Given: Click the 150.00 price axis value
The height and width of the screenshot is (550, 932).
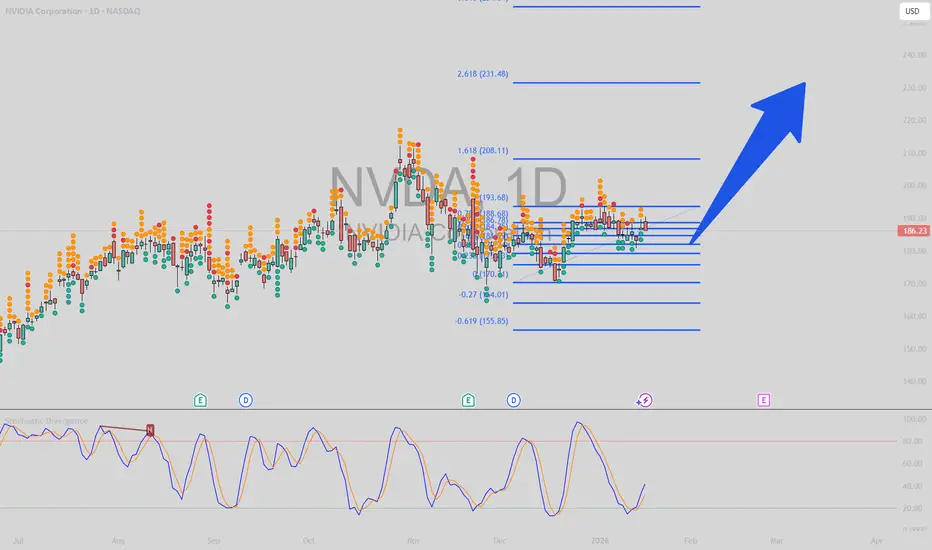Looking at the screenshot, I should (914, 348).
